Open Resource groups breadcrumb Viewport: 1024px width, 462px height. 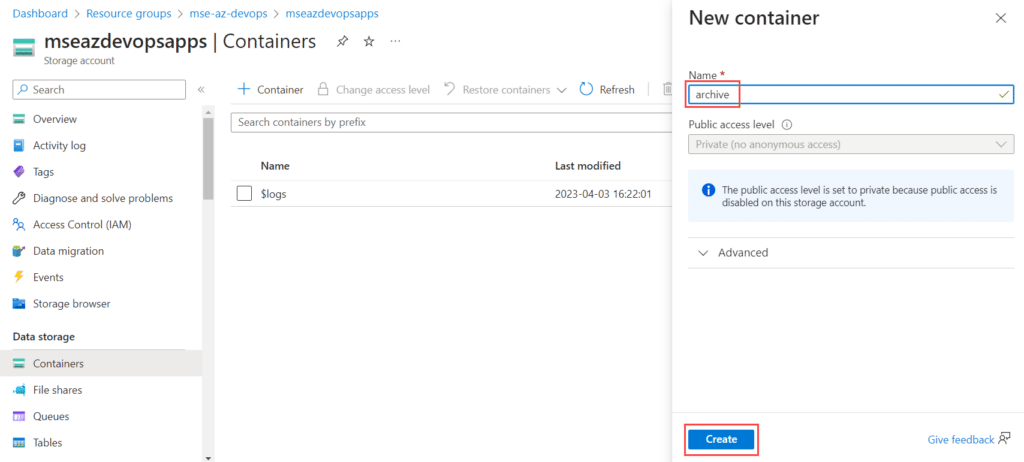[129, 13]
